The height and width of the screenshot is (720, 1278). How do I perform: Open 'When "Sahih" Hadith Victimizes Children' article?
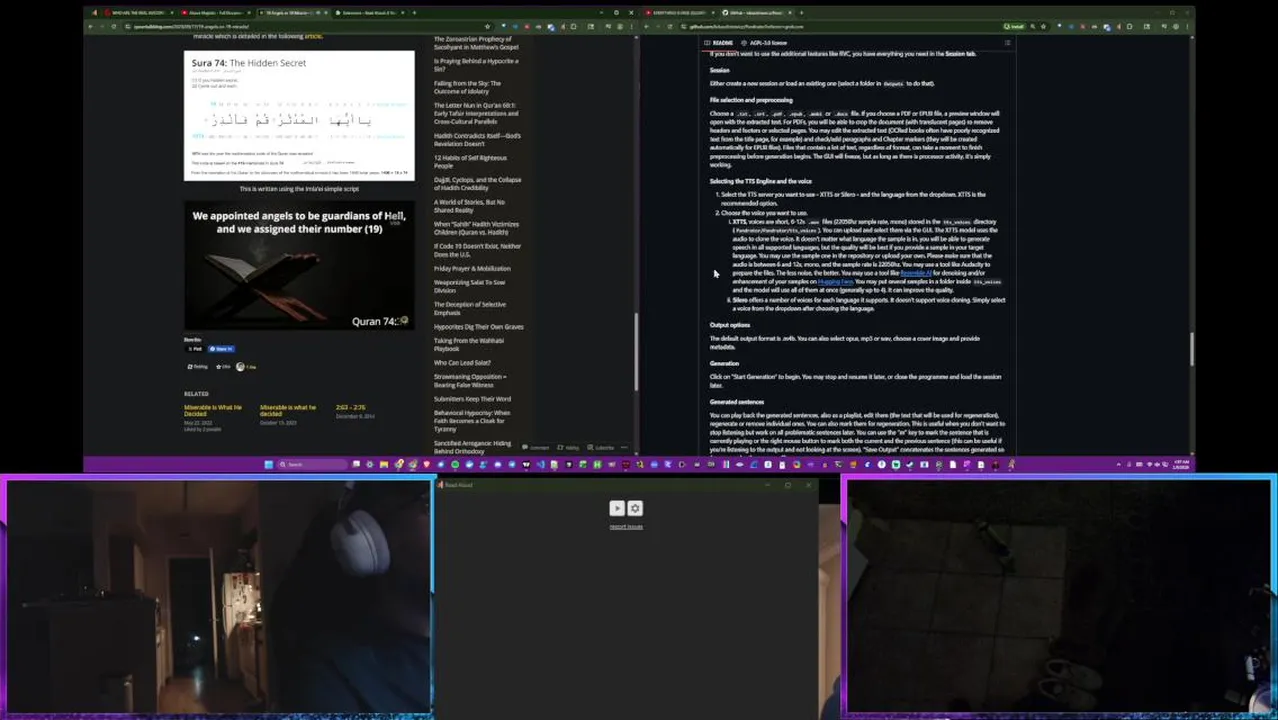click(x=476, y=228)
